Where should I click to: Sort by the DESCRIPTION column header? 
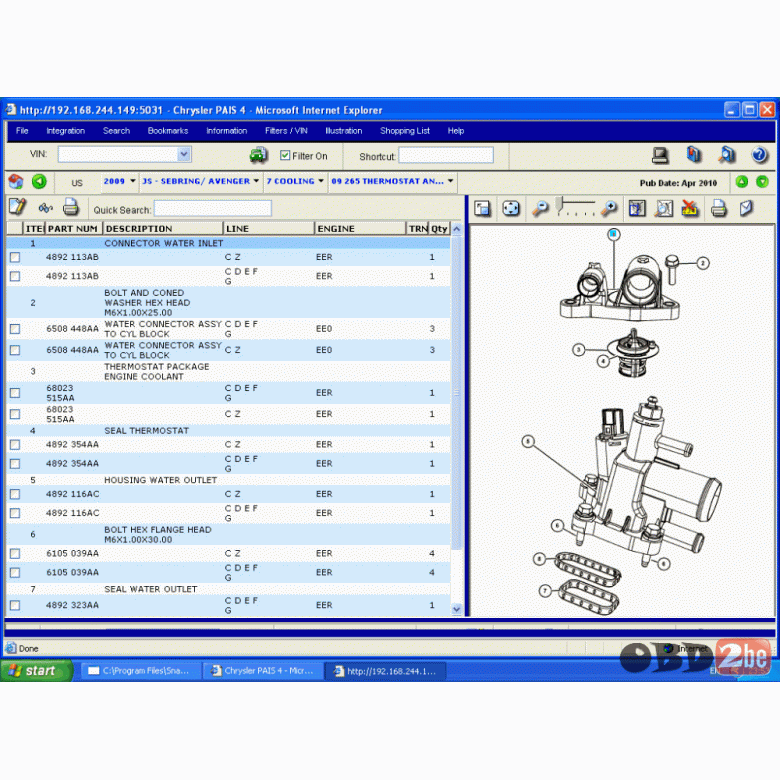click(163, 228)
